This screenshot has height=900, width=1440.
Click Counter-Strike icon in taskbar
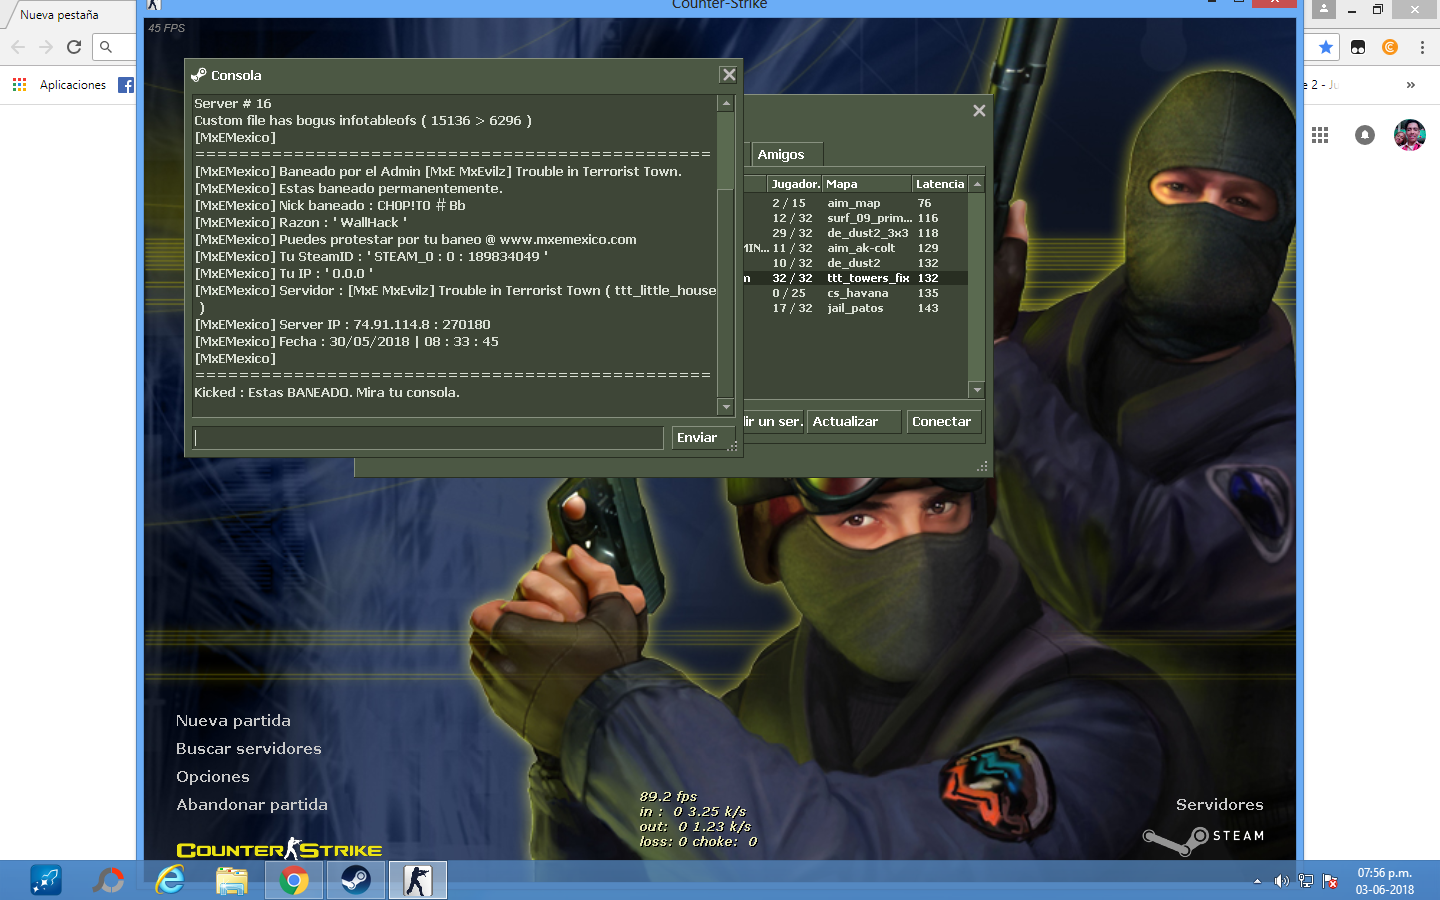(x=418, y=880)
